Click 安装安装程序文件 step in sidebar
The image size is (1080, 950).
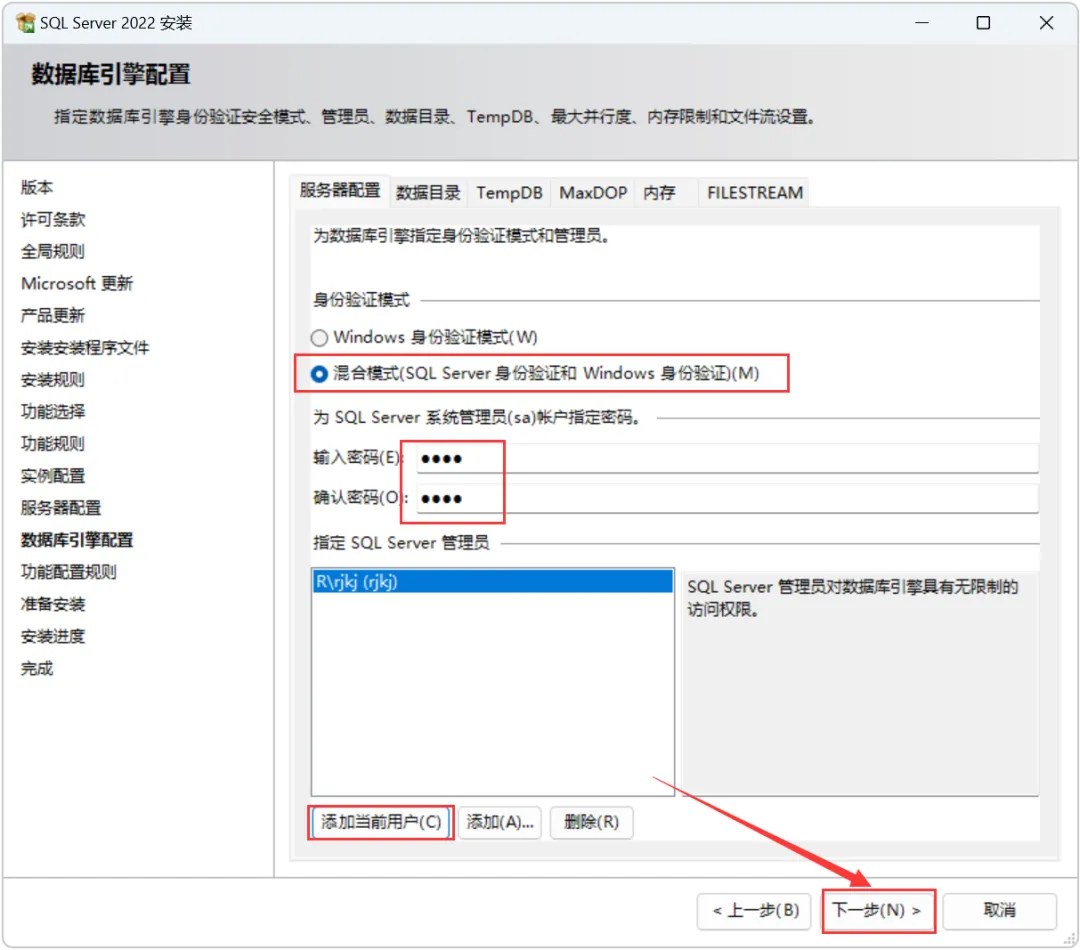tap(85, 348)
